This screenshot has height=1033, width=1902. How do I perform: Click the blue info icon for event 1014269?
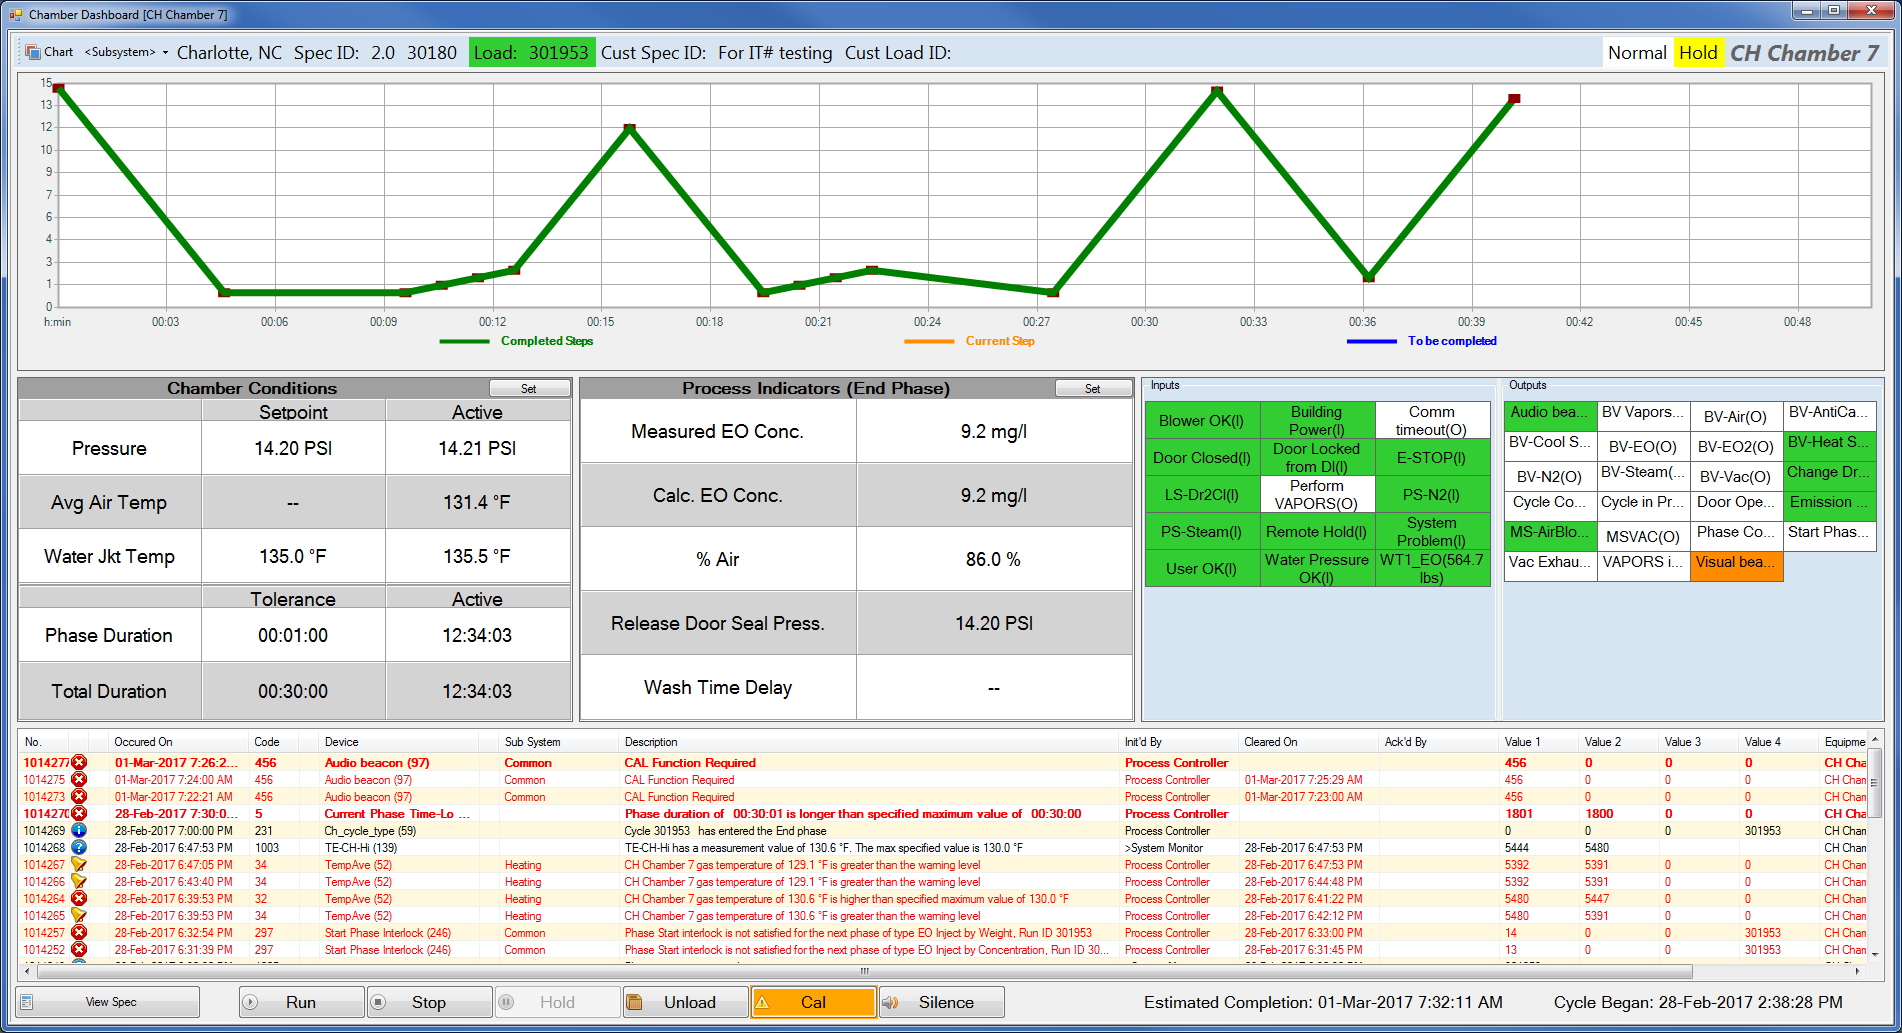79,830
